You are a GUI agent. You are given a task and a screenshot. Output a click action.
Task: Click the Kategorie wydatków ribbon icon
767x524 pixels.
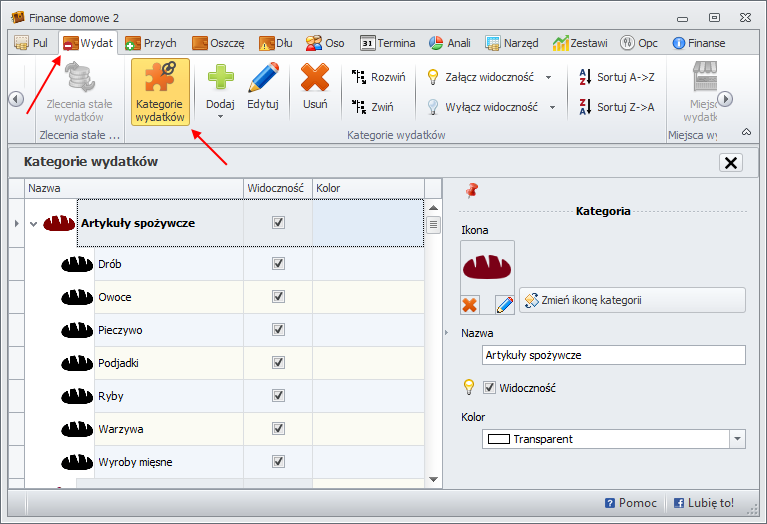pos(160,79)
